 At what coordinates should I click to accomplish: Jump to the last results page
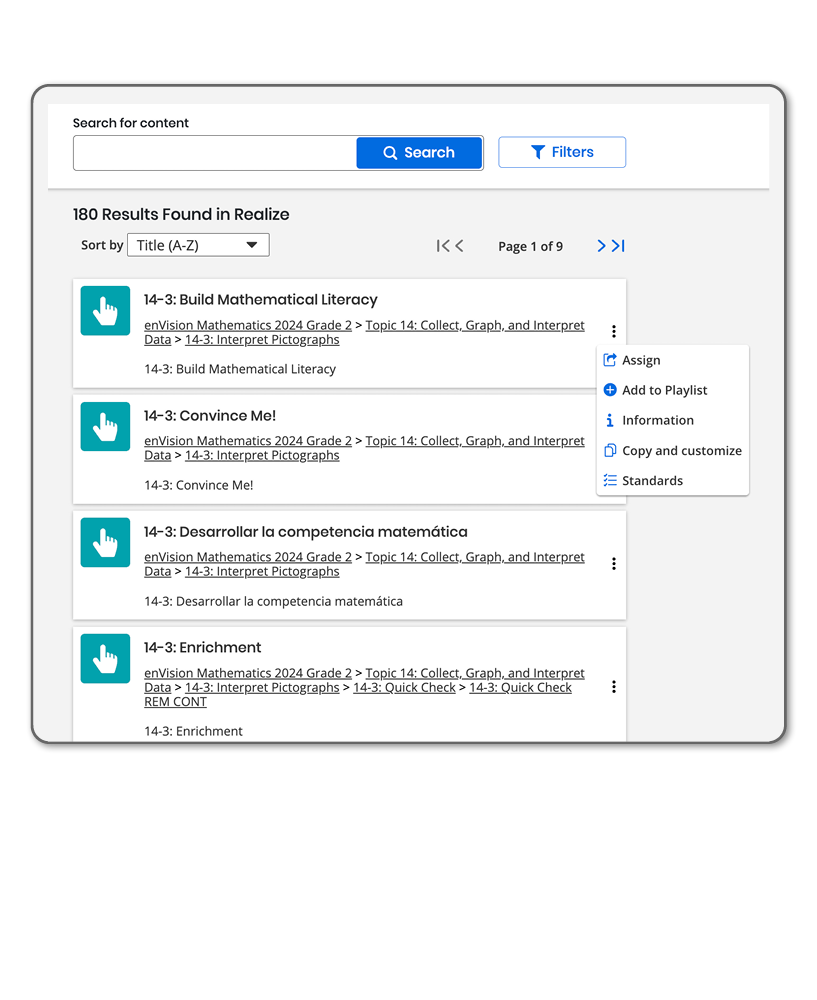[619, 246]
